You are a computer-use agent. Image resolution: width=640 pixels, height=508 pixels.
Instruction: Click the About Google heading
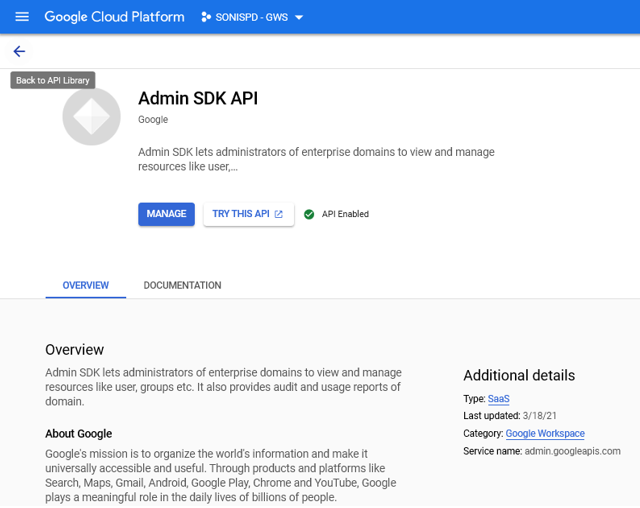(79, 434)
